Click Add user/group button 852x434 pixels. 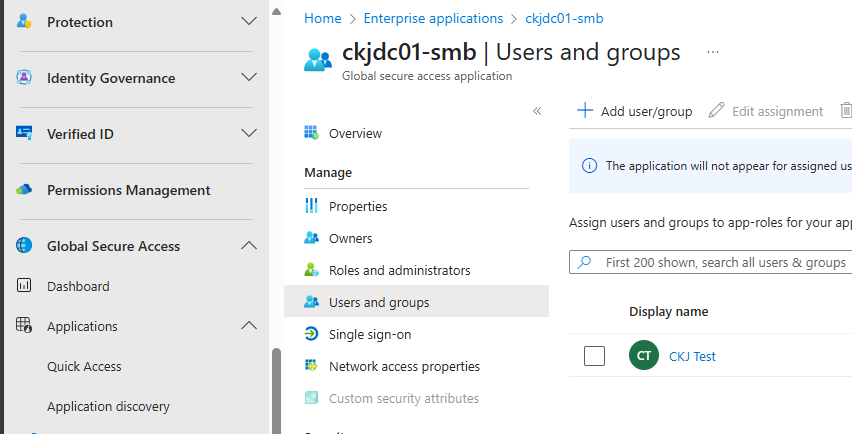(635, 111)
